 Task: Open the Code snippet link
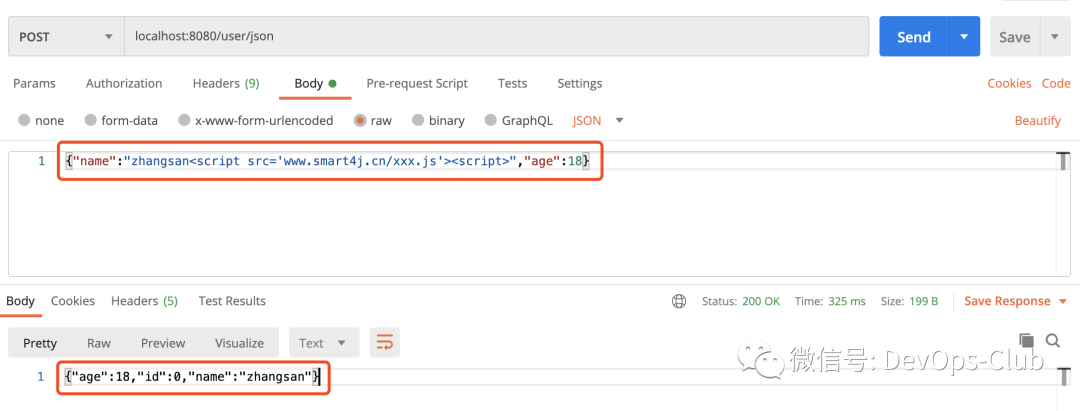tap(1056, 83)
